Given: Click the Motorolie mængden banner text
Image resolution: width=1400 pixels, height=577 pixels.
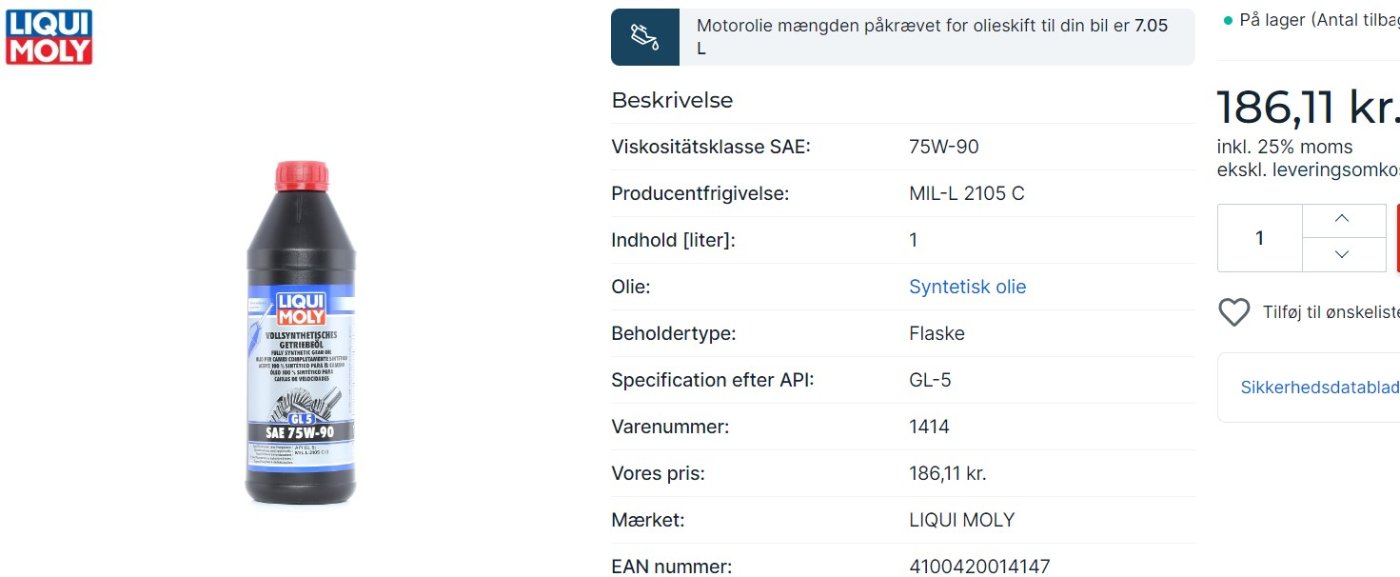Looking at the screenshot, I should (932, 37).
